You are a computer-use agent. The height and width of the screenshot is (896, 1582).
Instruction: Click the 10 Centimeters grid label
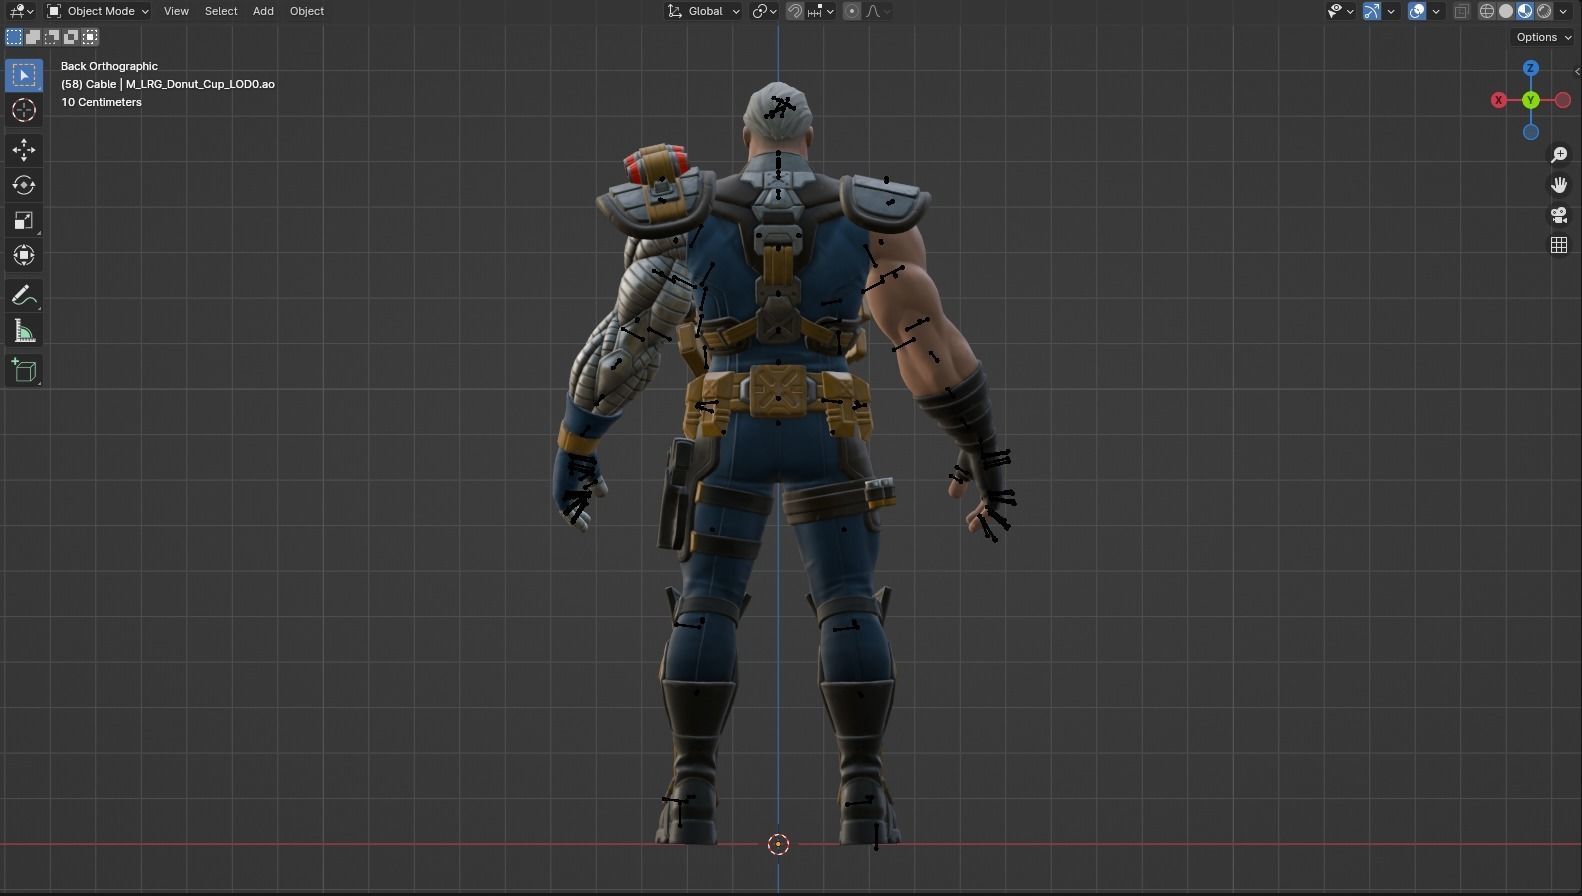click(x=101, y=102)
